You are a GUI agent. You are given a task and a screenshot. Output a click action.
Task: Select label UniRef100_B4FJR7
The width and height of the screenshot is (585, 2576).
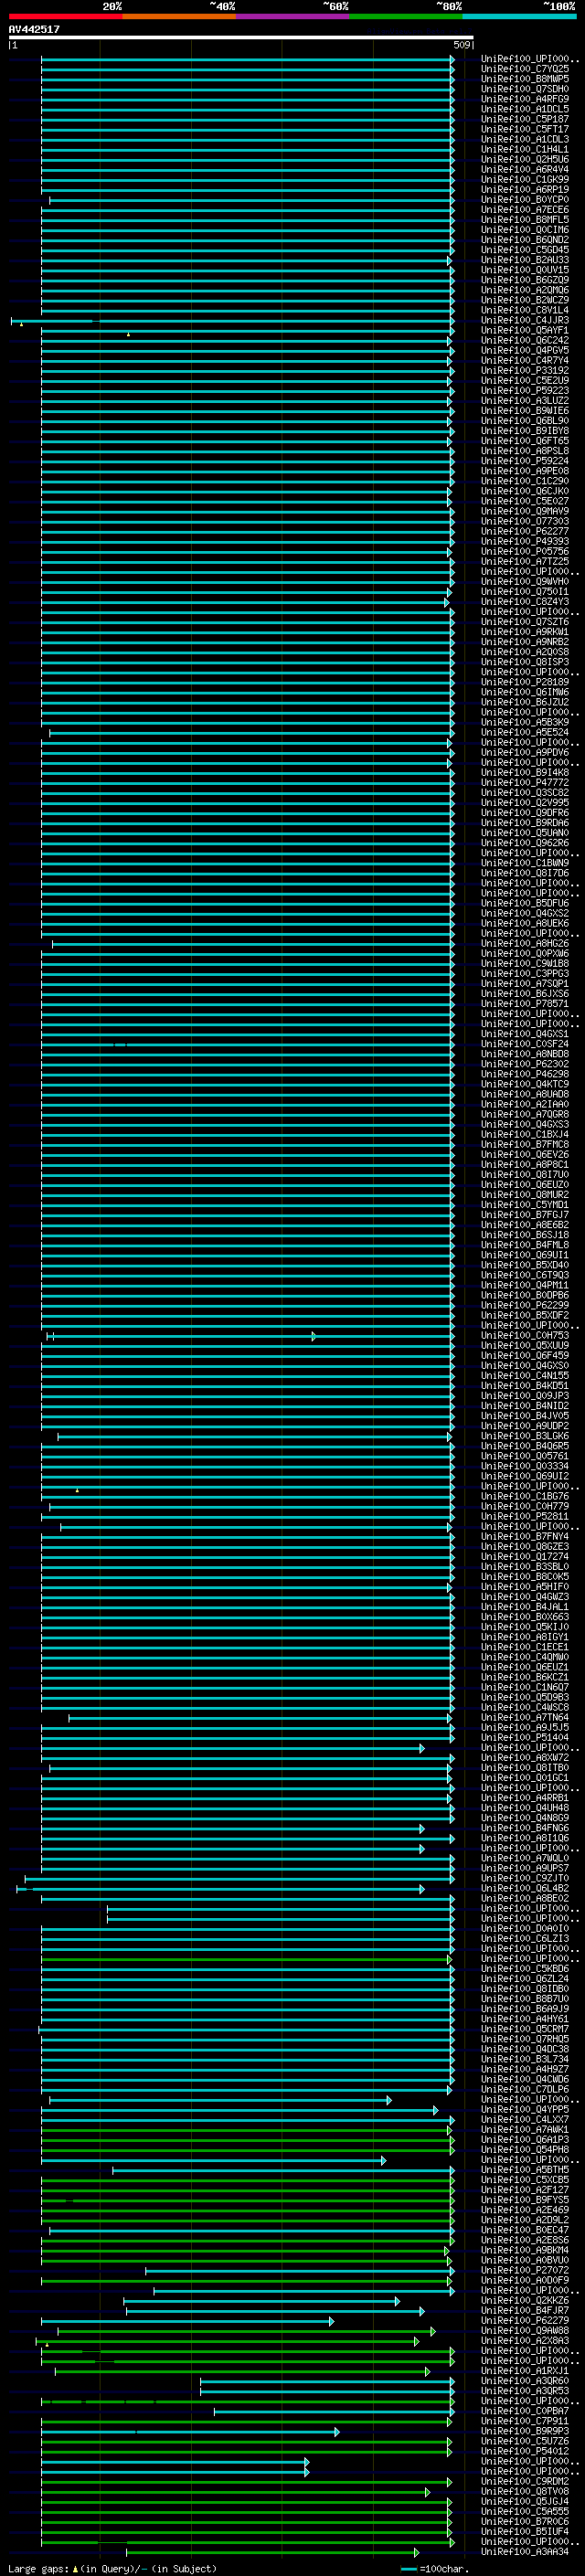pos(525,2310)
